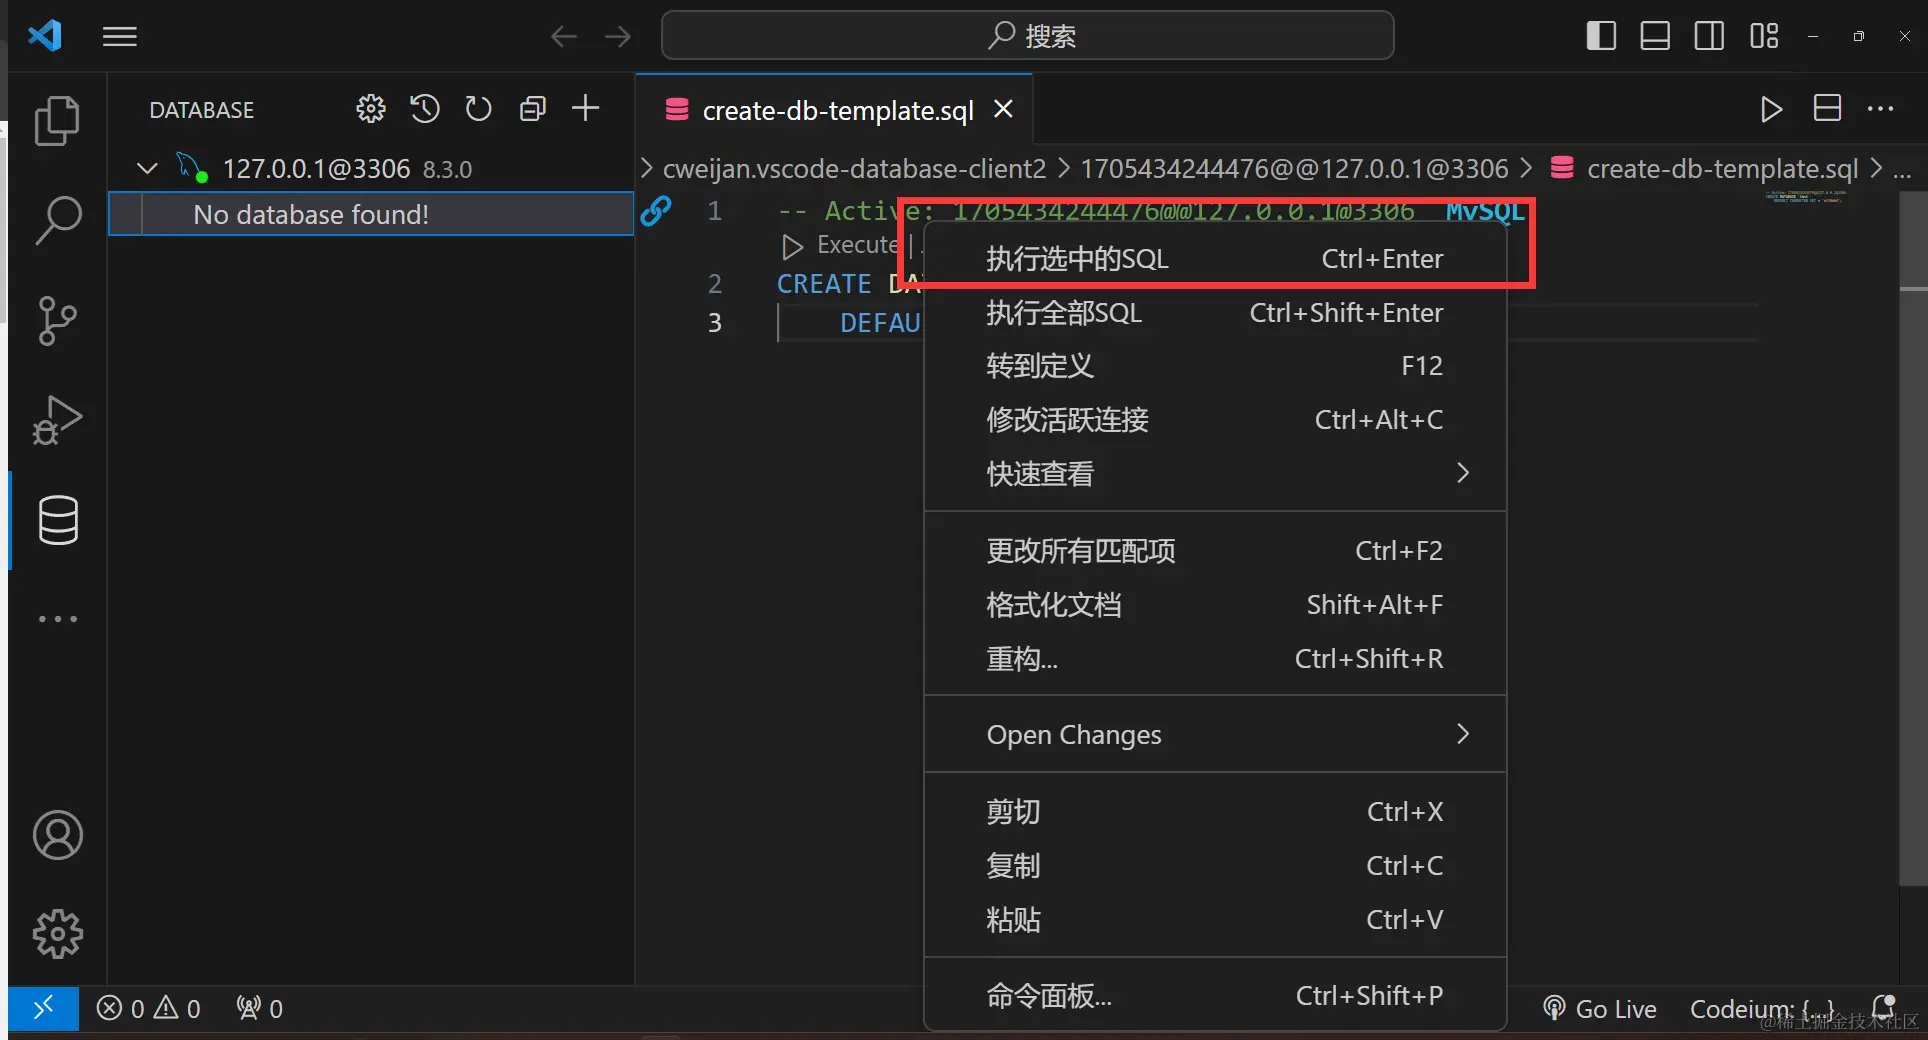Select 格式化文档 menu entry
Screen dimensions: 1928x1040
click(x=1215, y=605)
